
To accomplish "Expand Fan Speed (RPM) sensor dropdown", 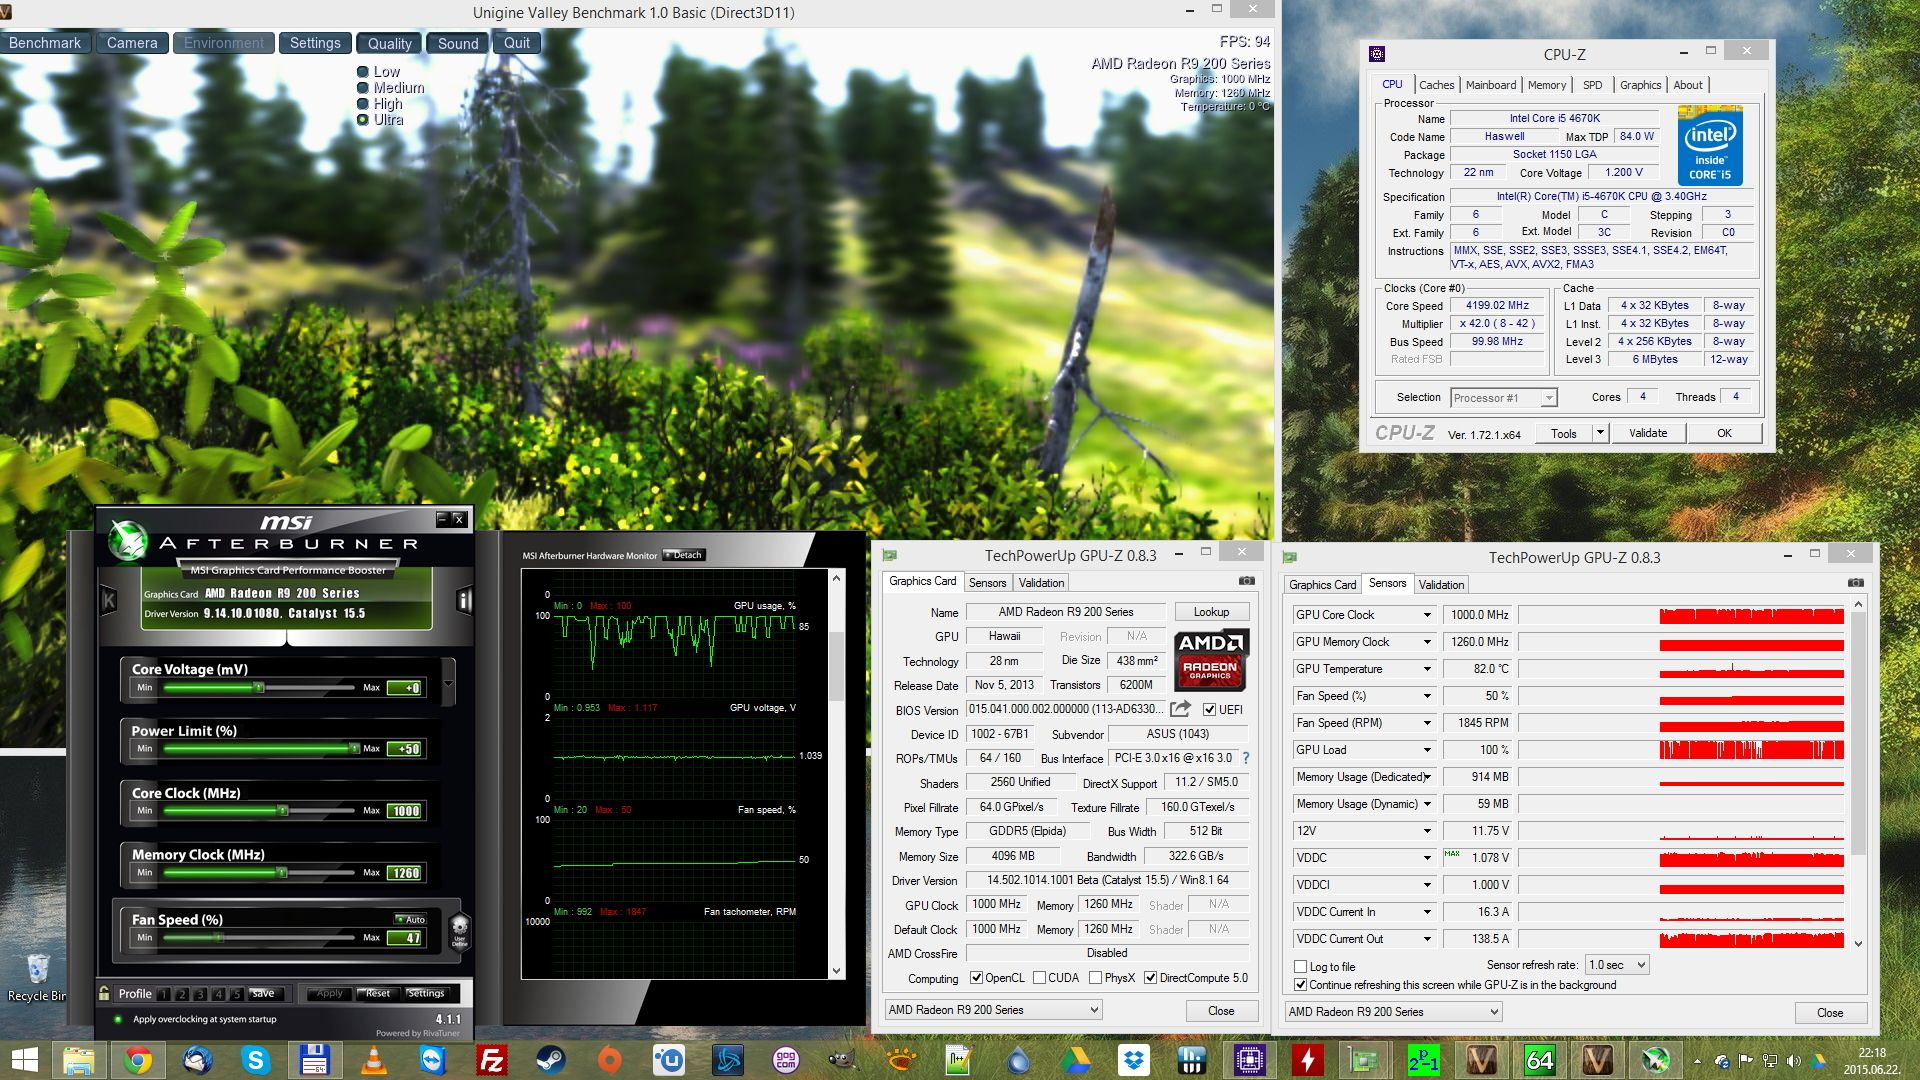I will click(1427, 723).
